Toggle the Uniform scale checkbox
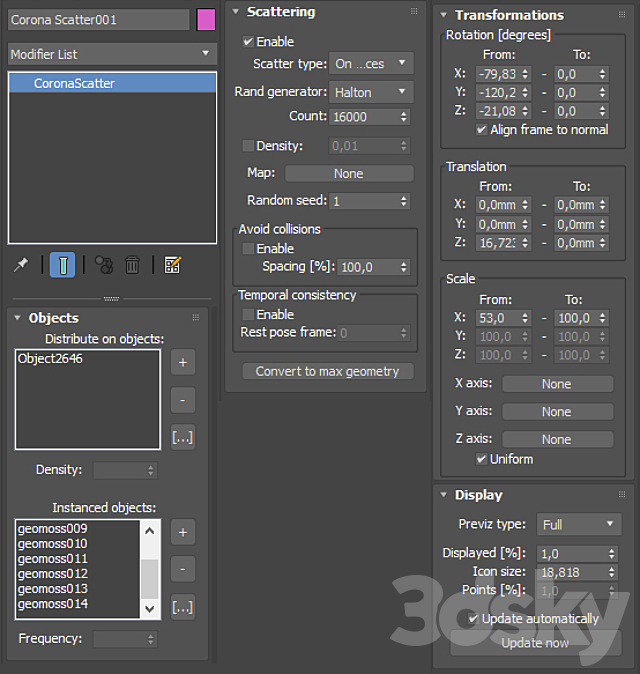 [481, 460]
